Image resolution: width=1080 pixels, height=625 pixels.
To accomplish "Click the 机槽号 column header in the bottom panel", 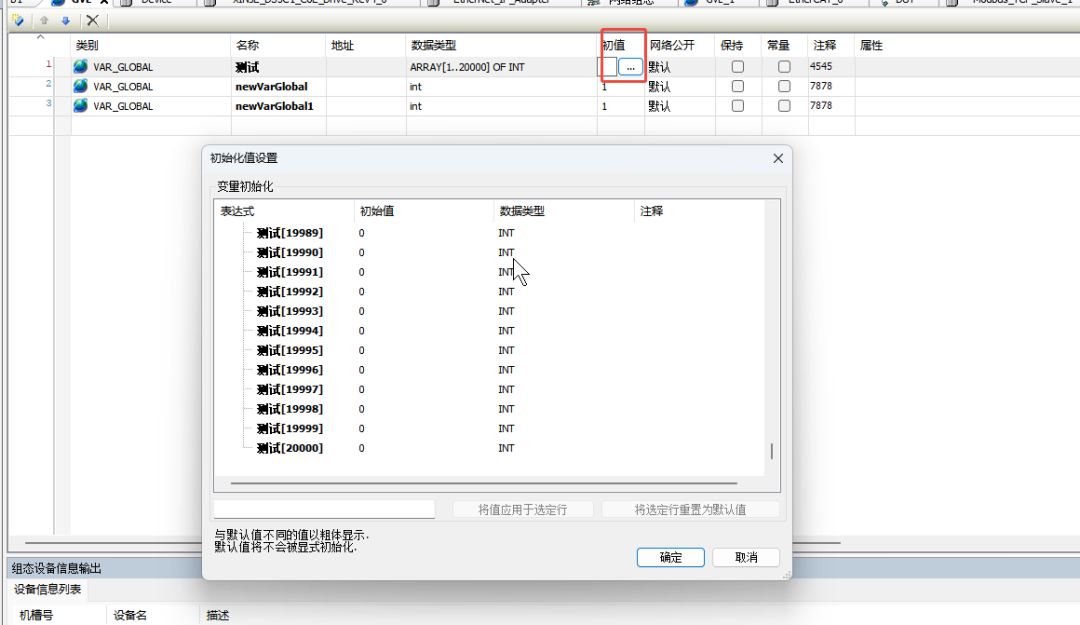I will point(37,615).
